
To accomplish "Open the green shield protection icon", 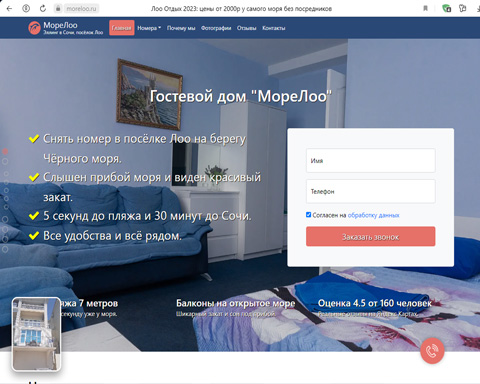I will tap(446, 8).
